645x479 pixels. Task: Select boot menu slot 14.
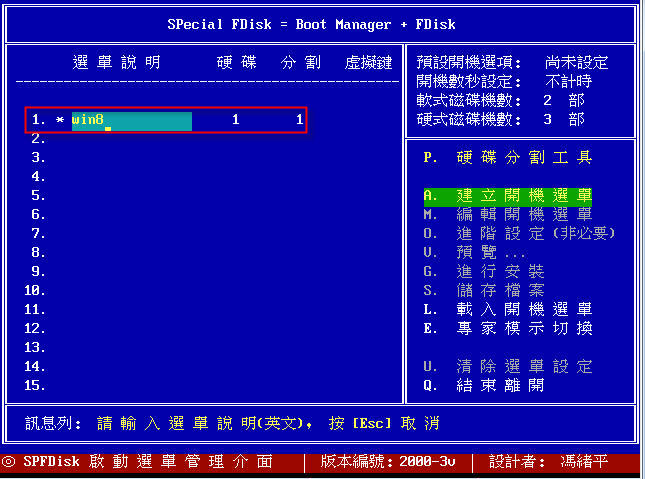(35, 366)
